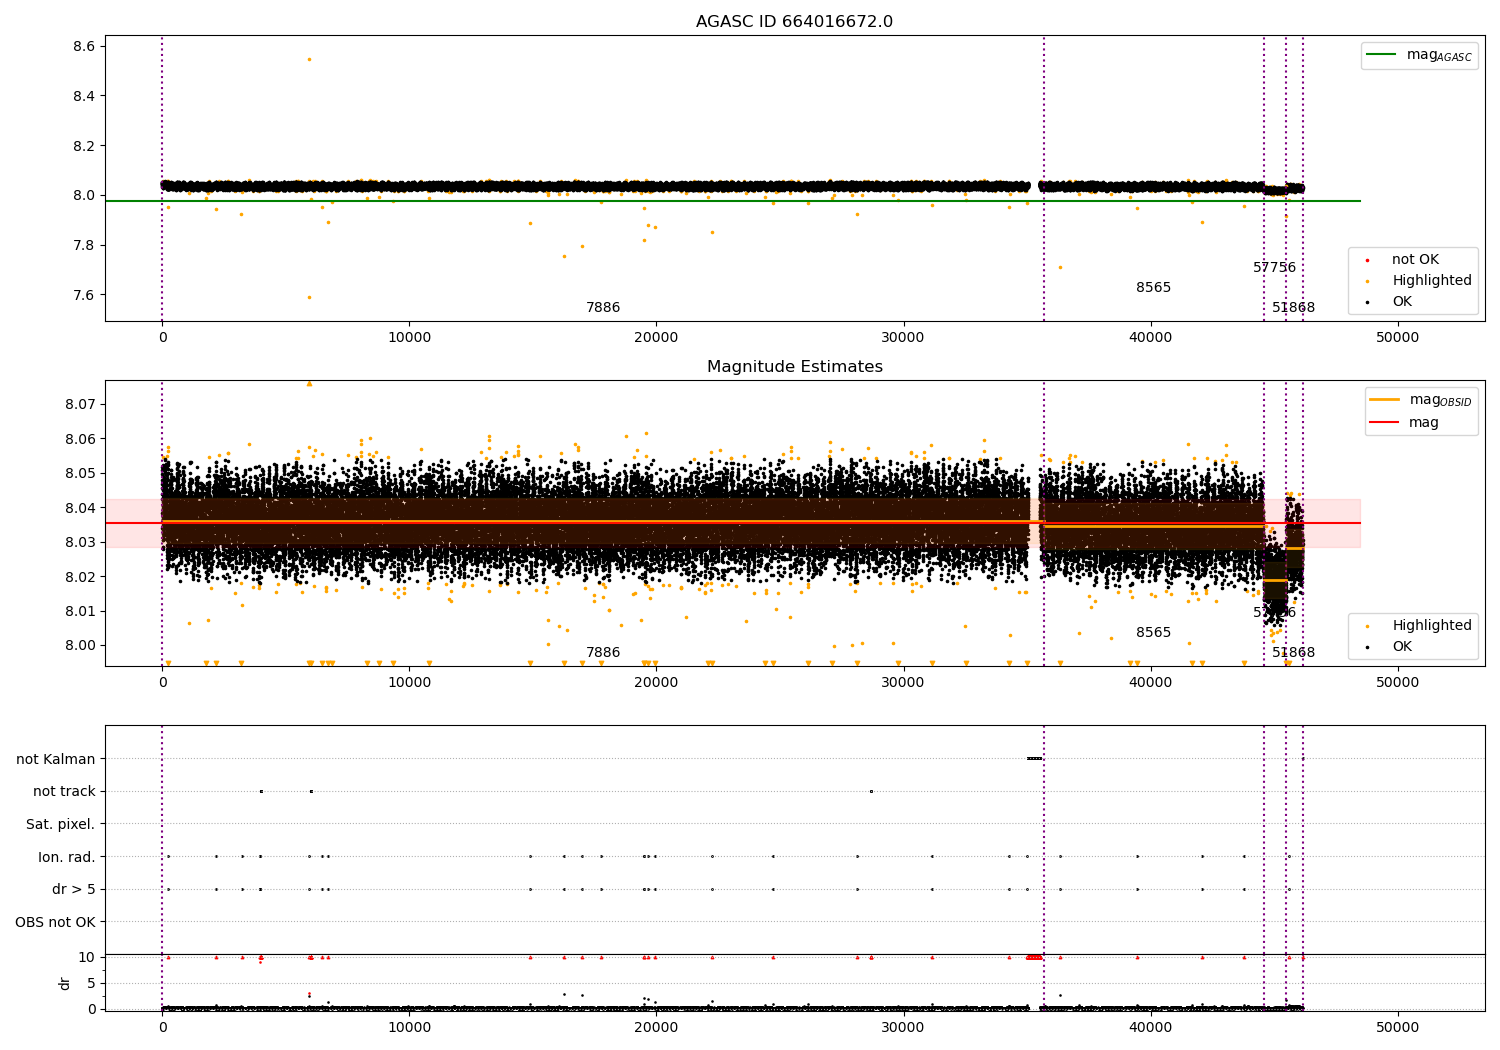This screenshot has width=1500, height=1050.
Task: Click the 'OBS not OK' row label
Action: tap(55, 922)
